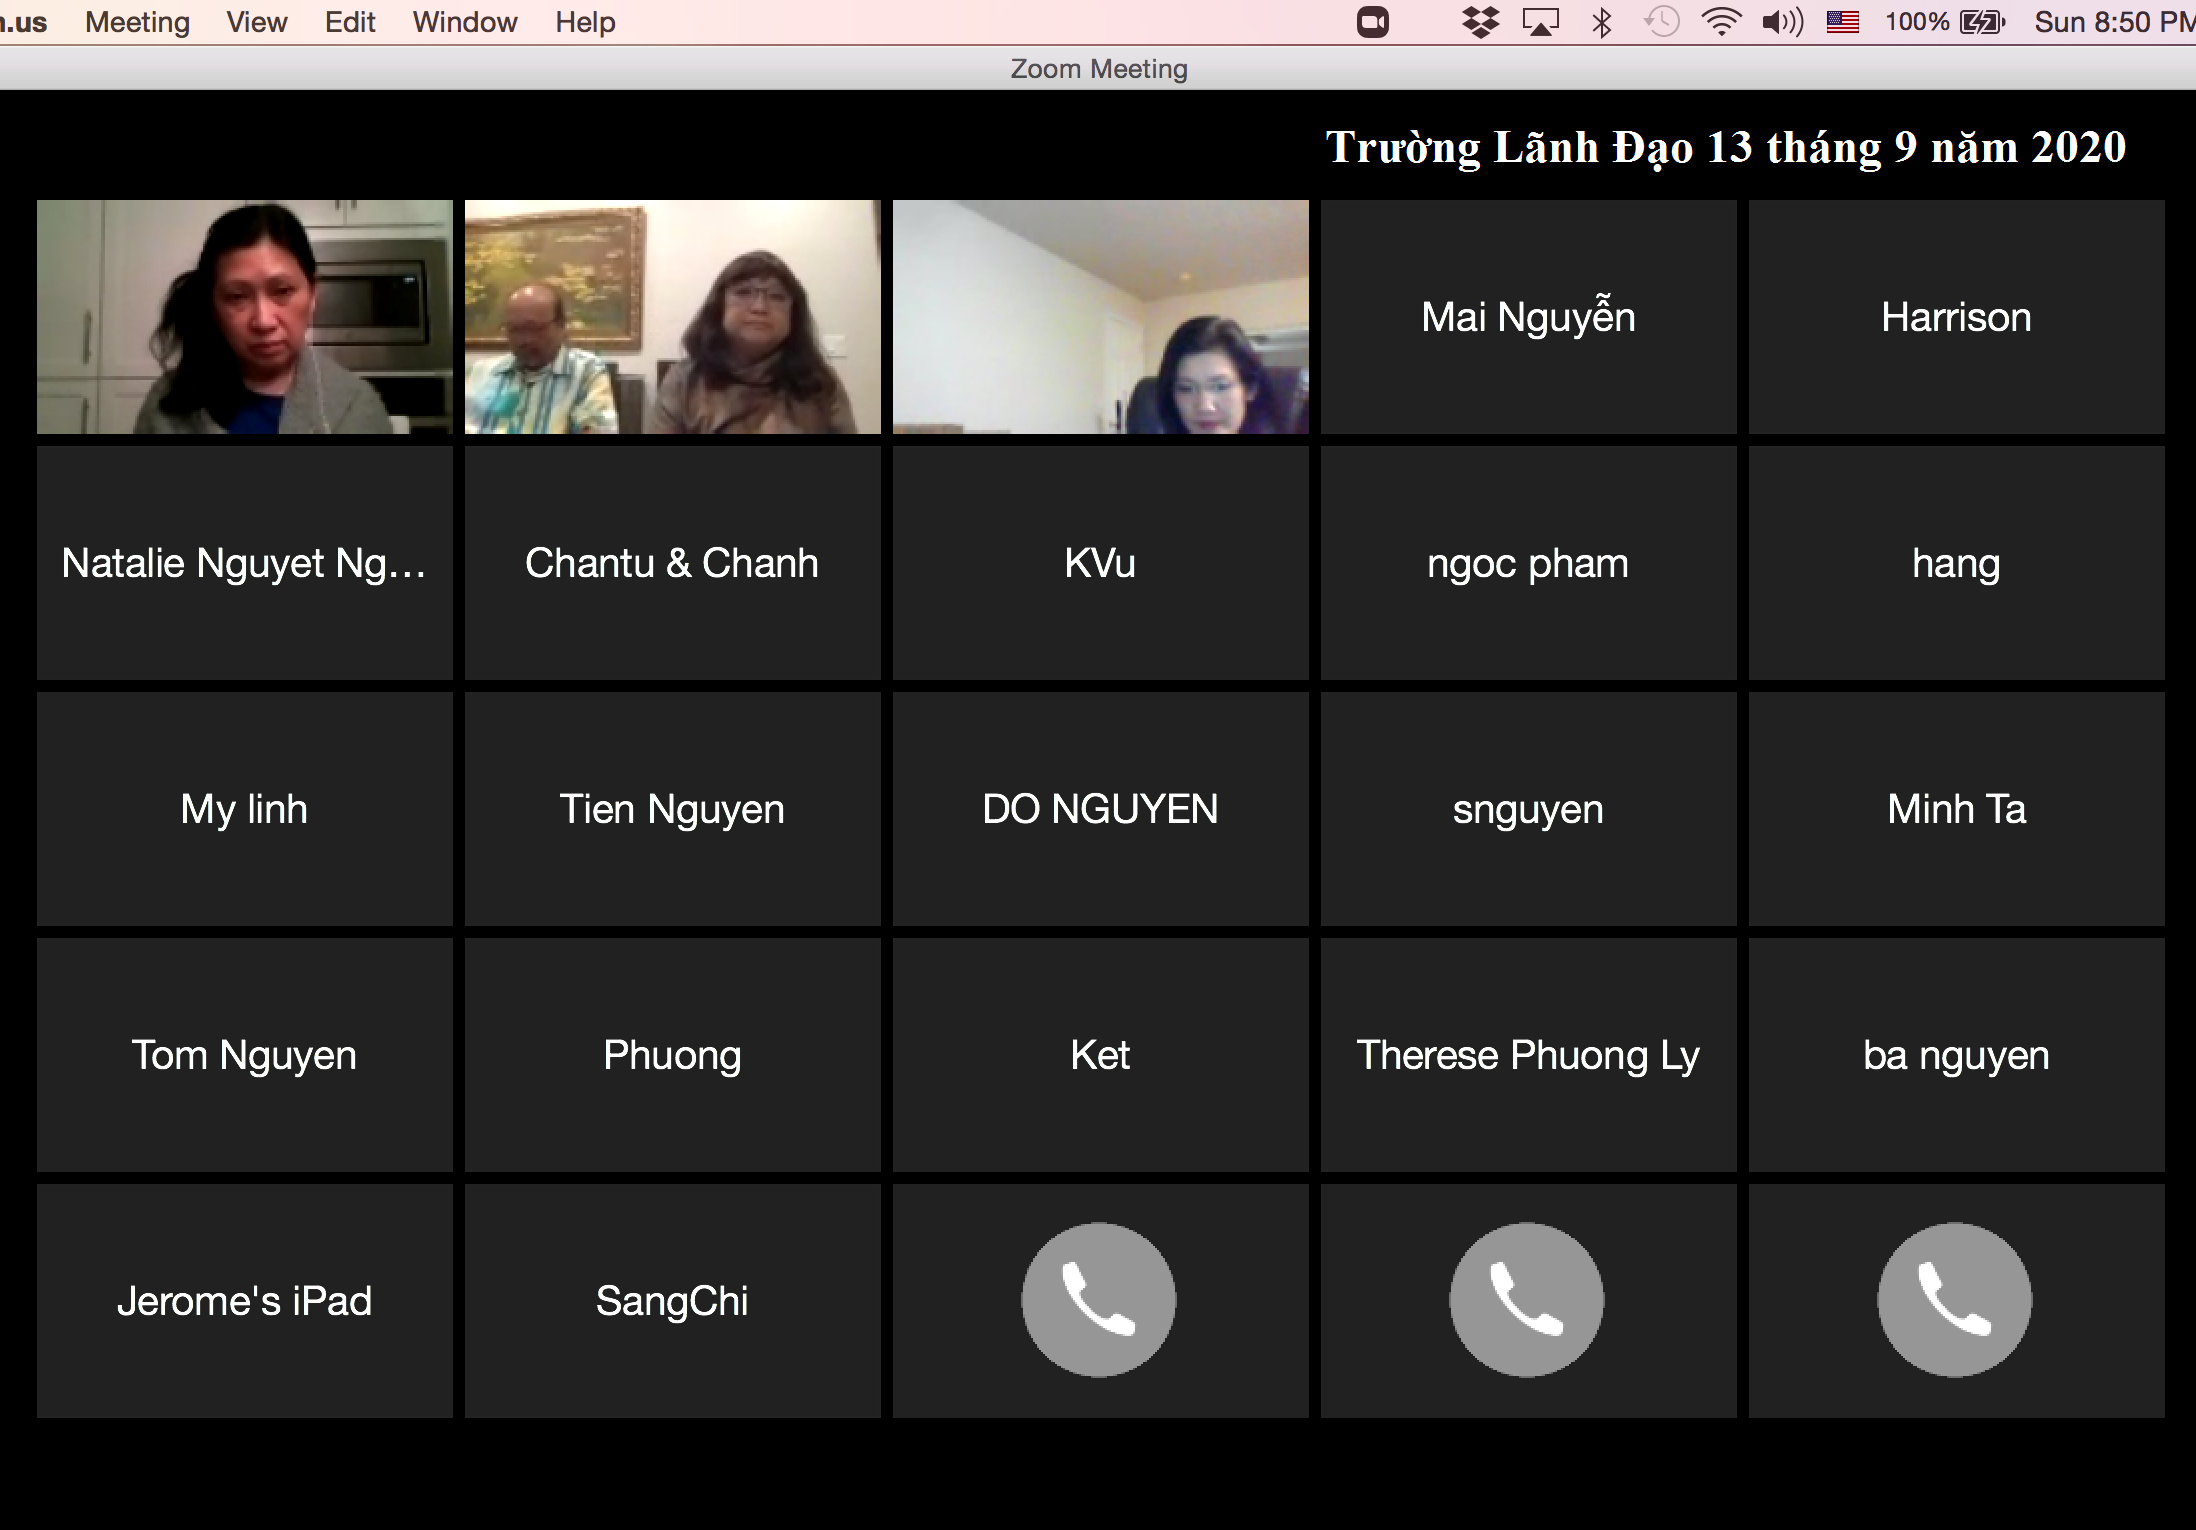Select the video tile with woman in white room
The width and height of the screenshot is (2196, 1530).
[1101, 317]
